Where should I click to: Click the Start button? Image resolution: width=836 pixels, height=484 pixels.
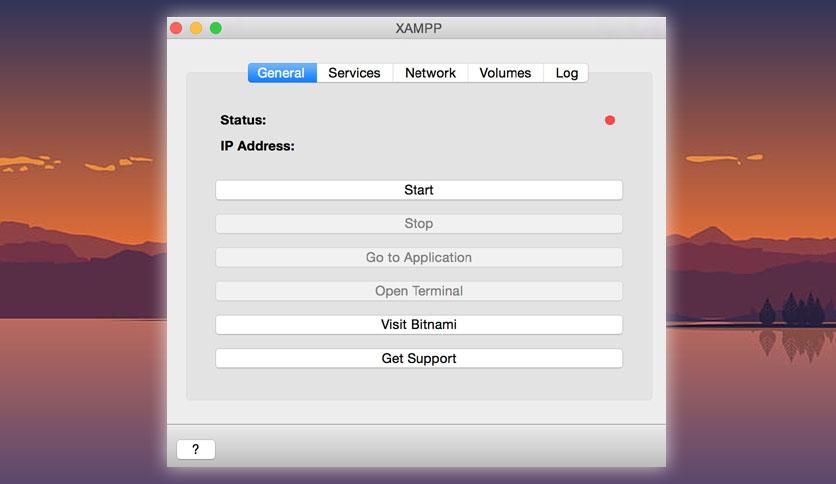419,190
